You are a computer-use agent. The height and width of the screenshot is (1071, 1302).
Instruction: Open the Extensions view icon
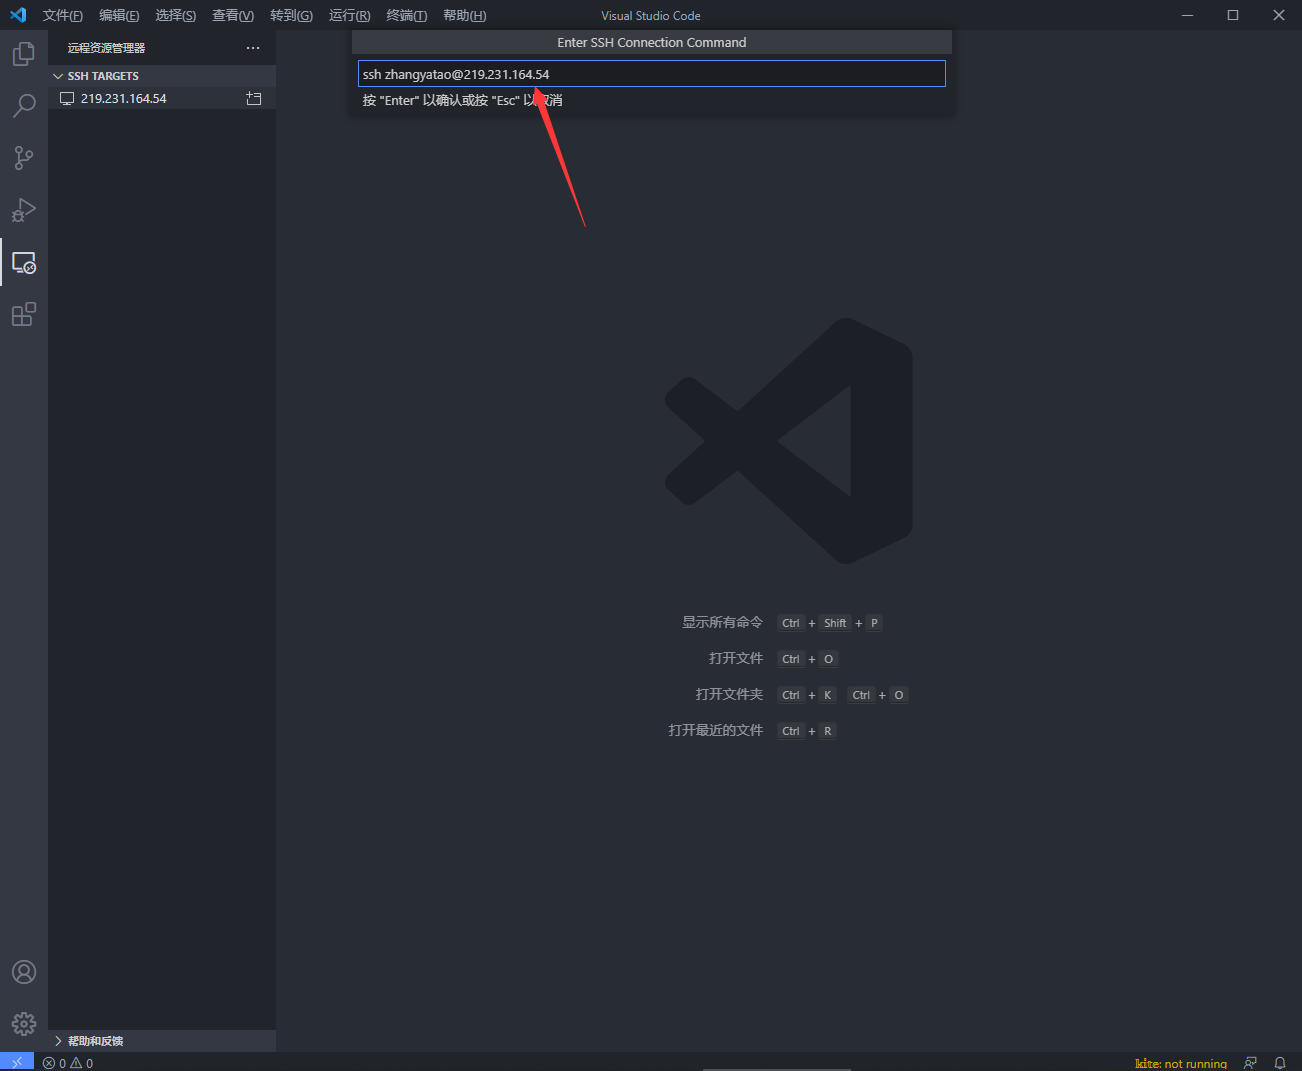coord(24,314)
